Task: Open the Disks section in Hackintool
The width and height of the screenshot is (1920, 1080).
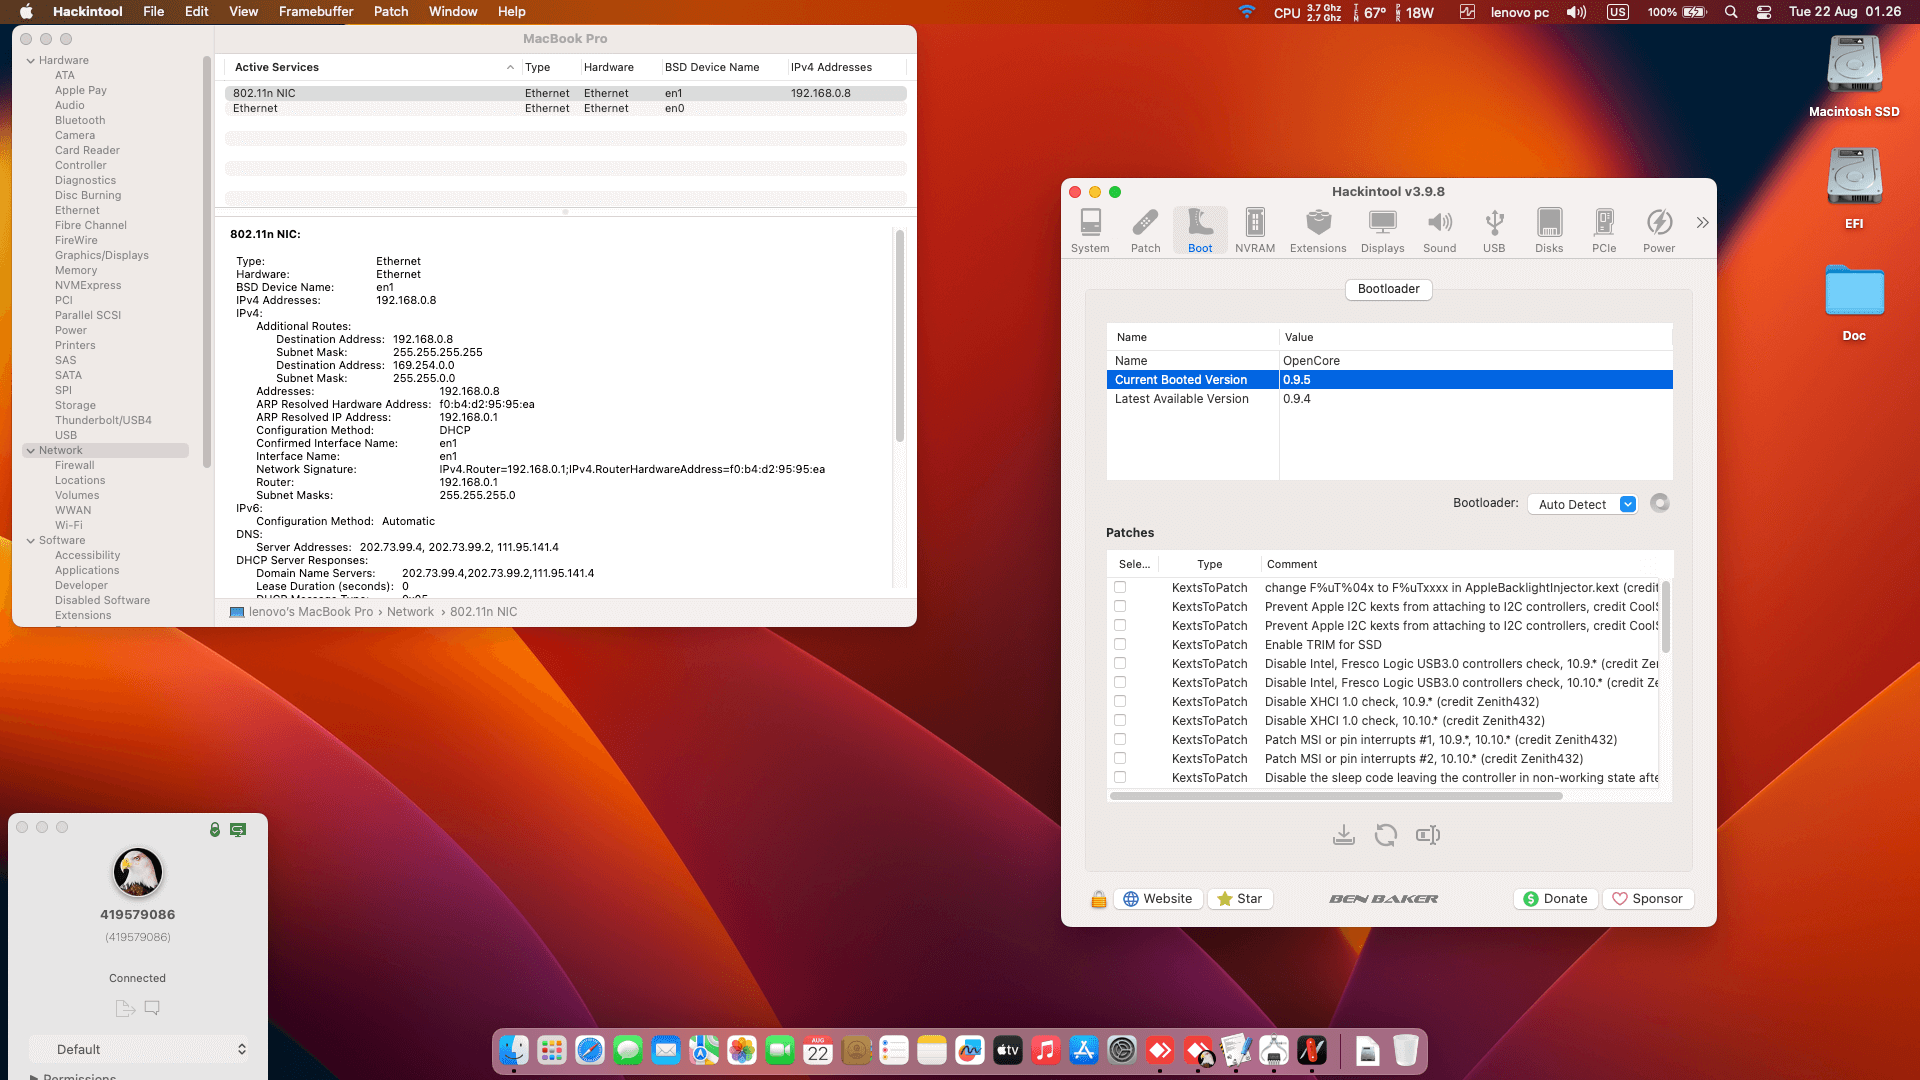Action: pos(1549,231)
